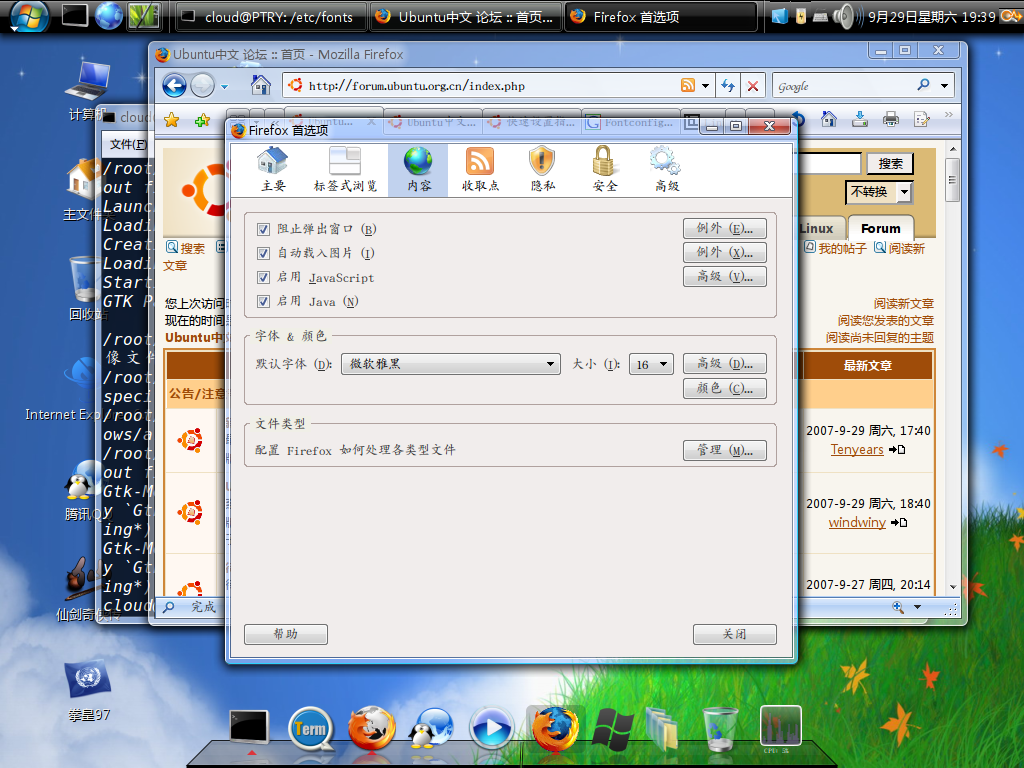Screen dimensions: 1024x768
Task: Go back with Firefox's blue back arrow
Action: pos(174,86)
